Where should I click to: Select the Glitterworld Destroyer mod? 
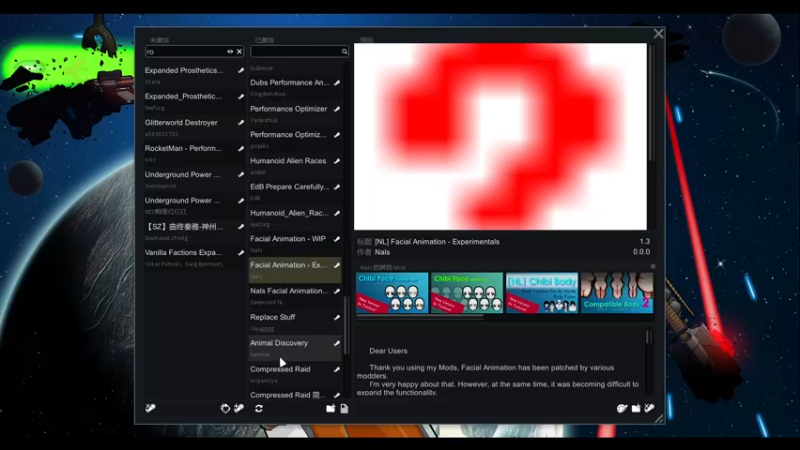pyautogui.click(x=194, y=127)
